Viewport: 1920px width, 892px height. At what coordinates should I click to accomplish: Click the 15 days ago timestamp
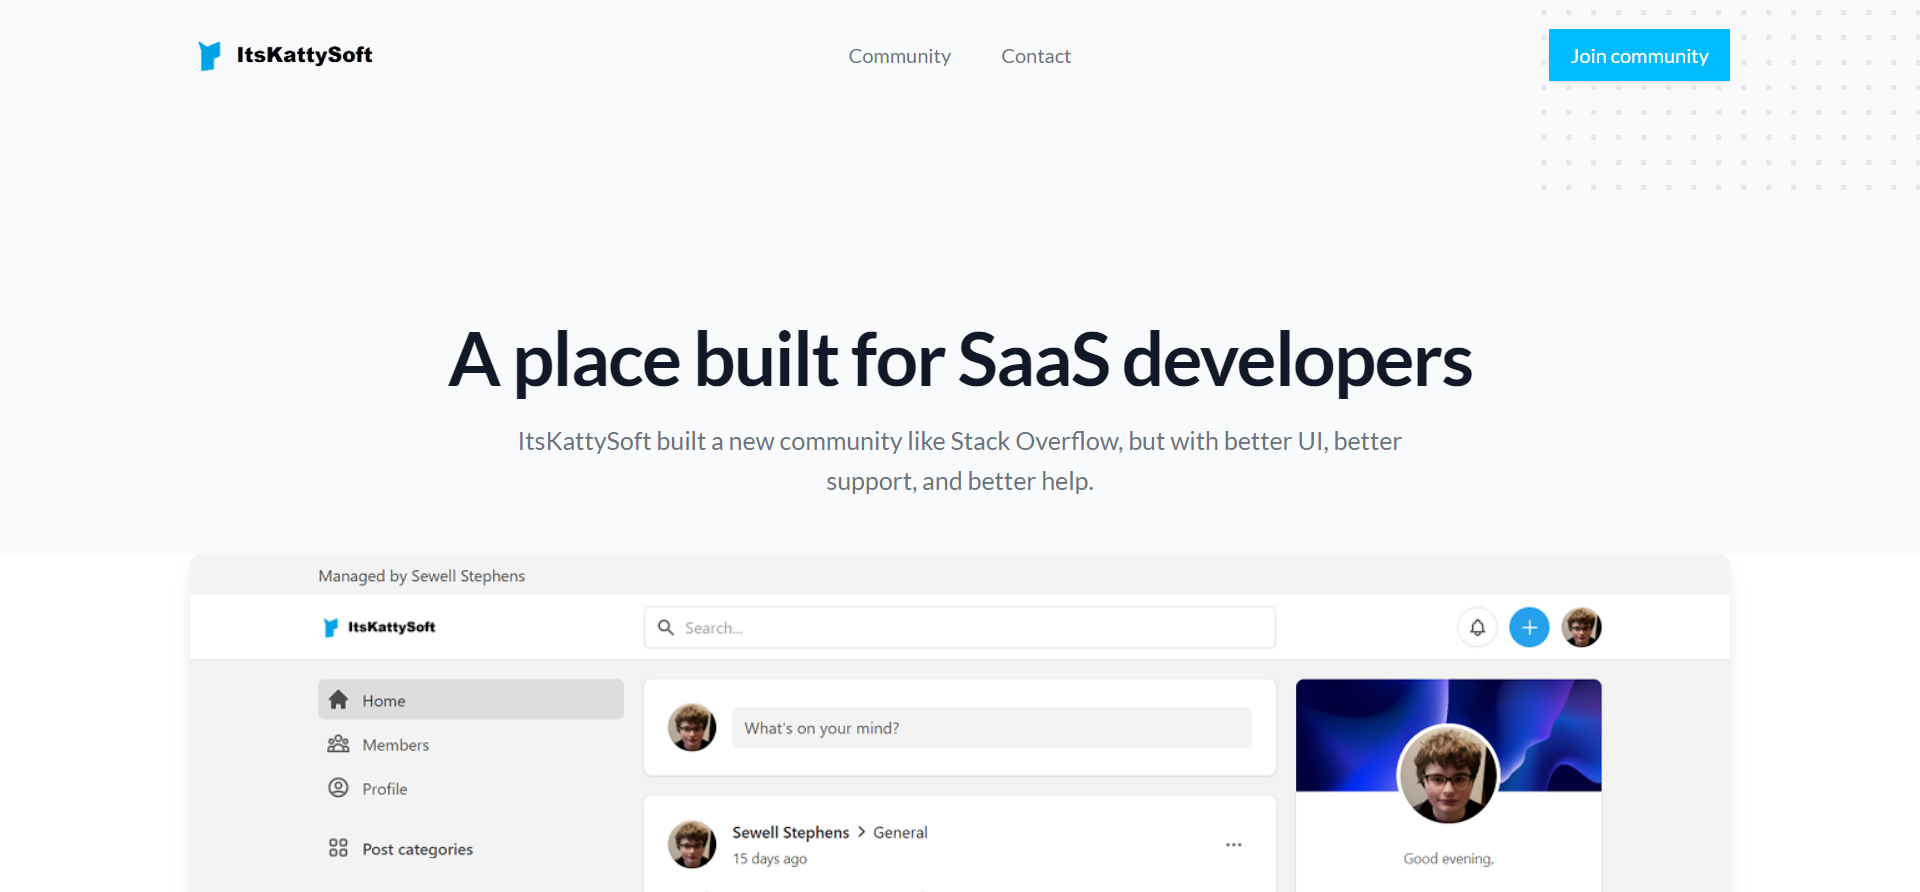coord(769,858)
